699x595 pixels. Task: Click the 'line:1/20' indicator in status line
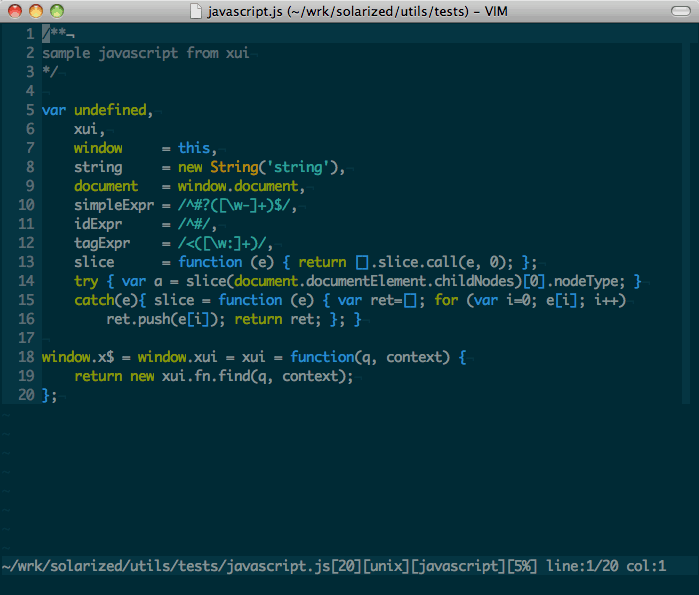coord(580,567)
